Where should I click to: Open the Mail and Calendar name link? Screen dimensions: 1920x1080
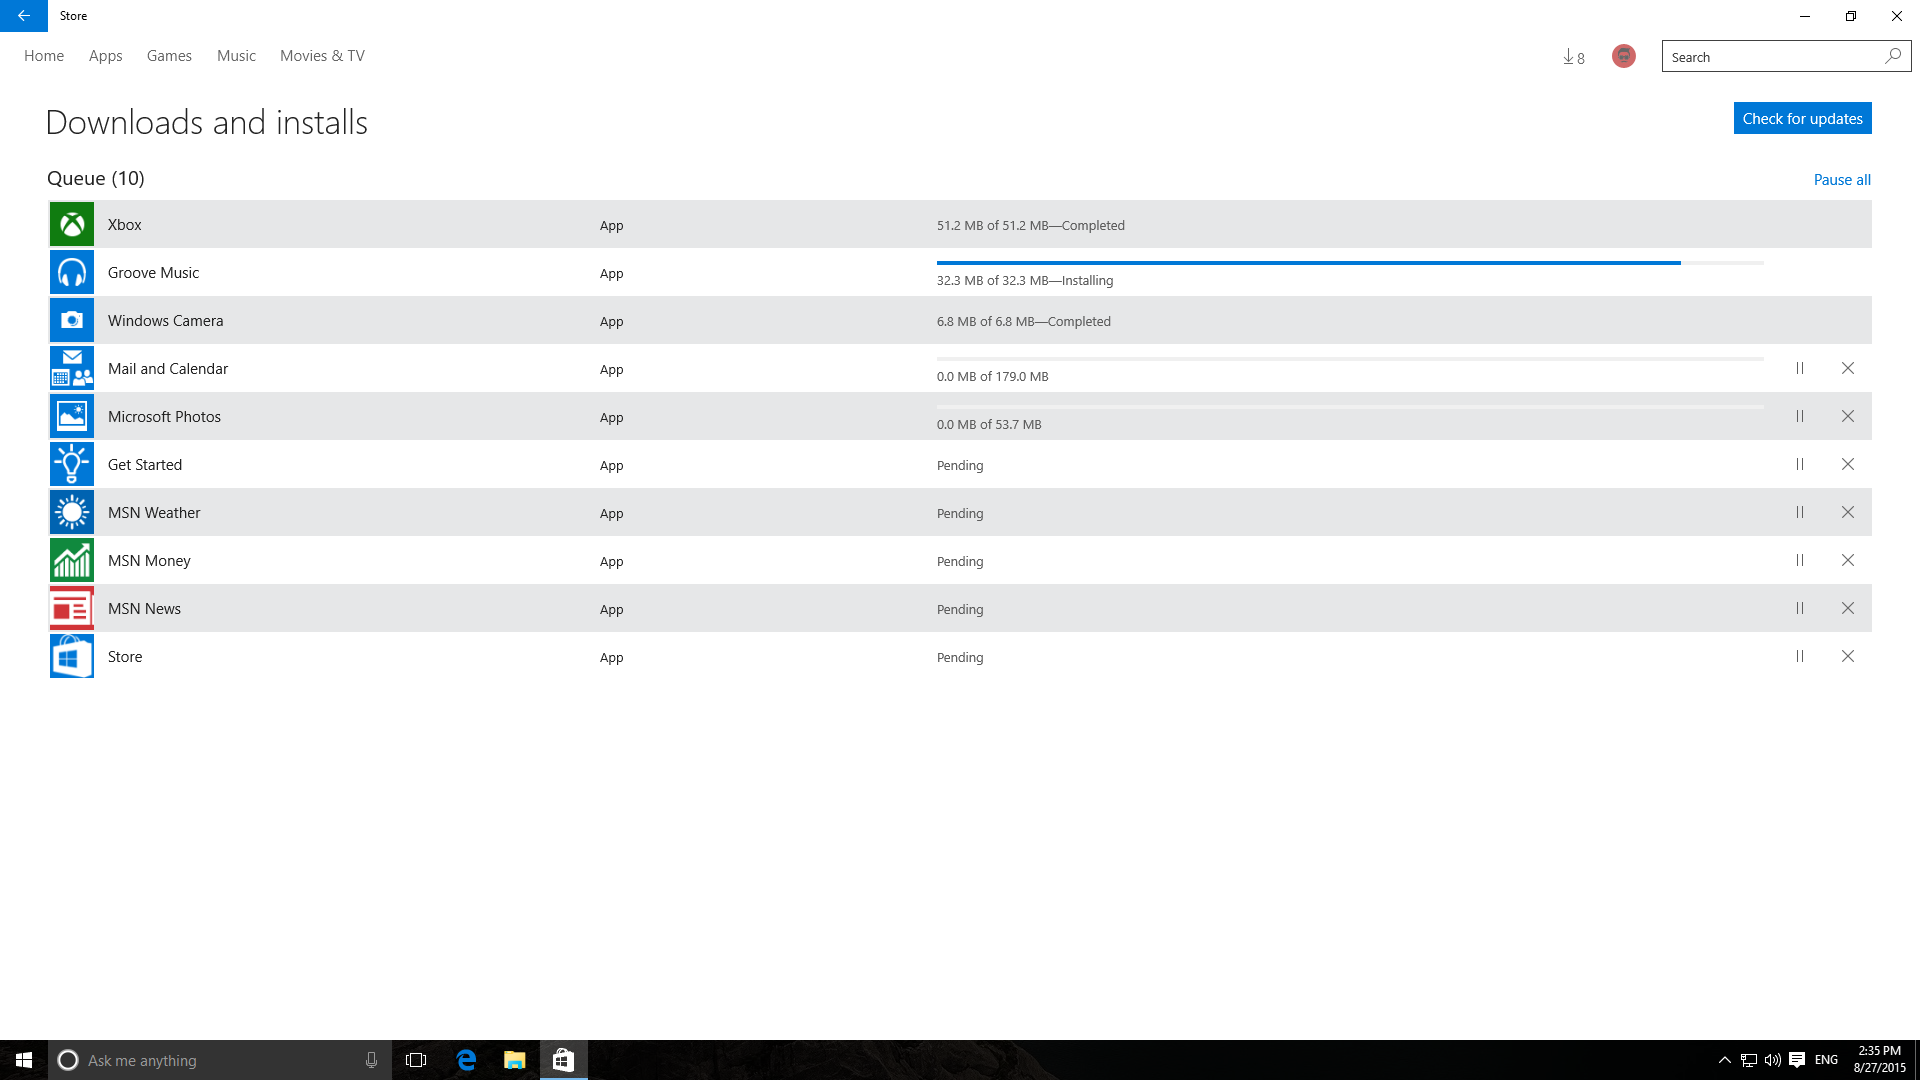tap(168, 369)
